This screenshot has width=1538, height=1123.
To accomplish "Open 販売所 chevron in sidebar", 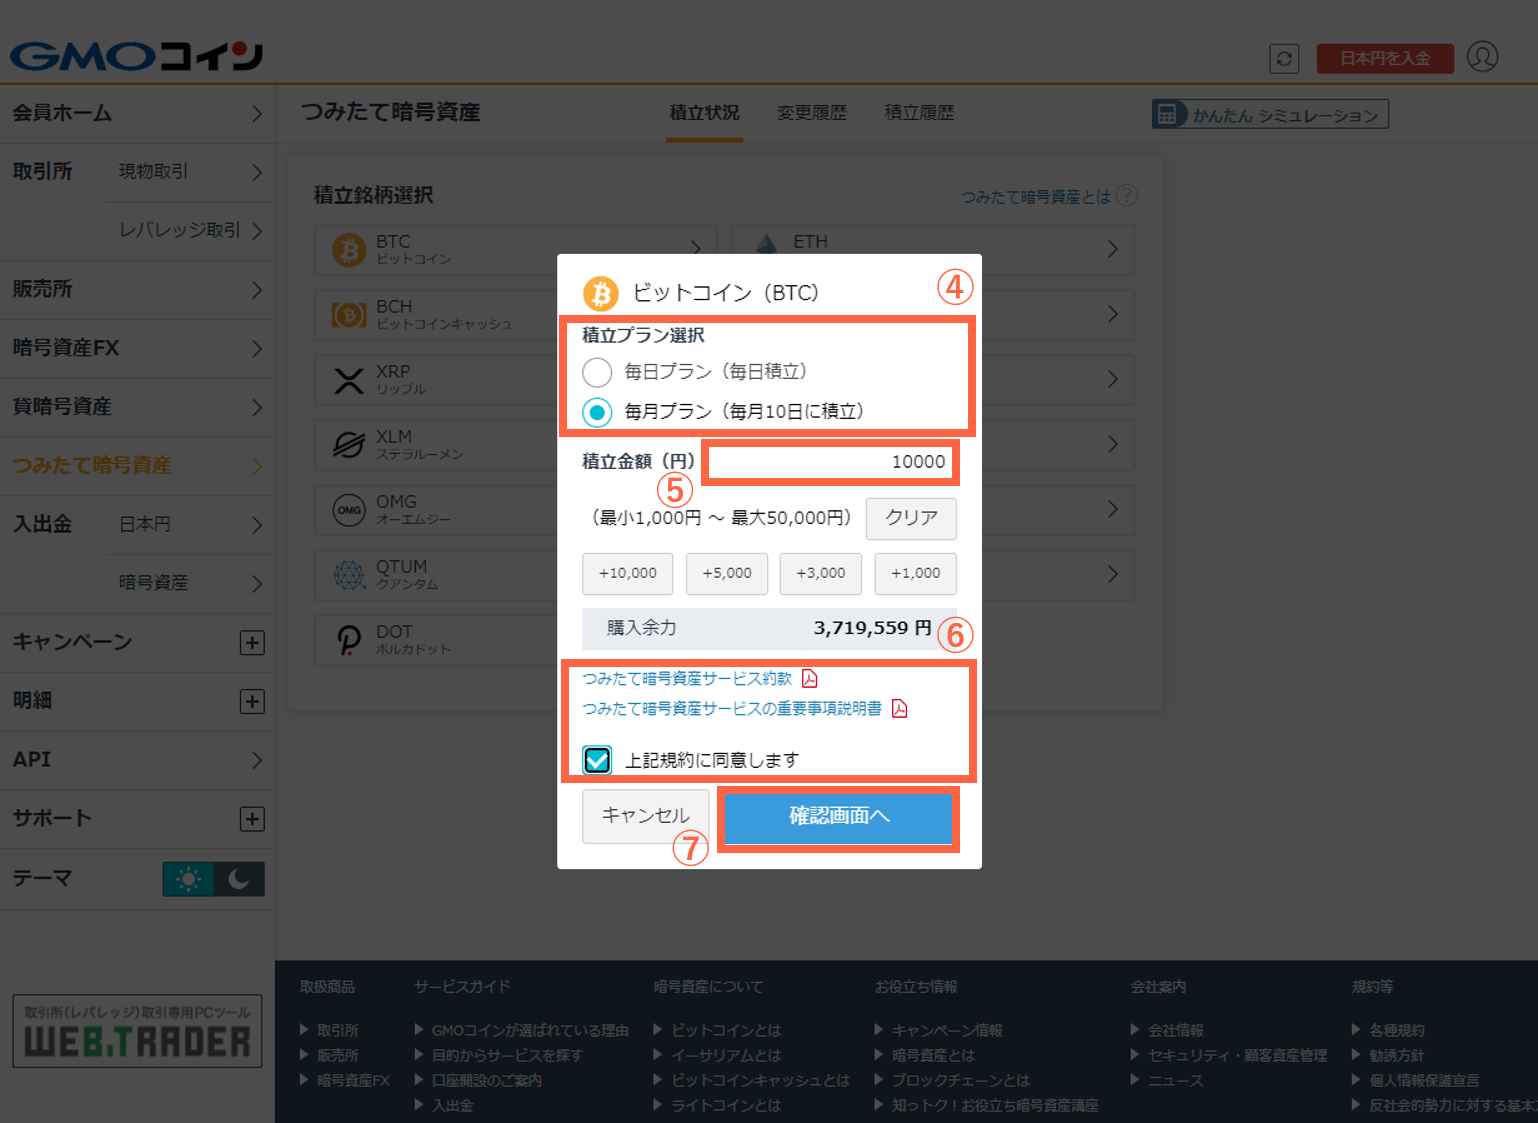I will 257,290.
